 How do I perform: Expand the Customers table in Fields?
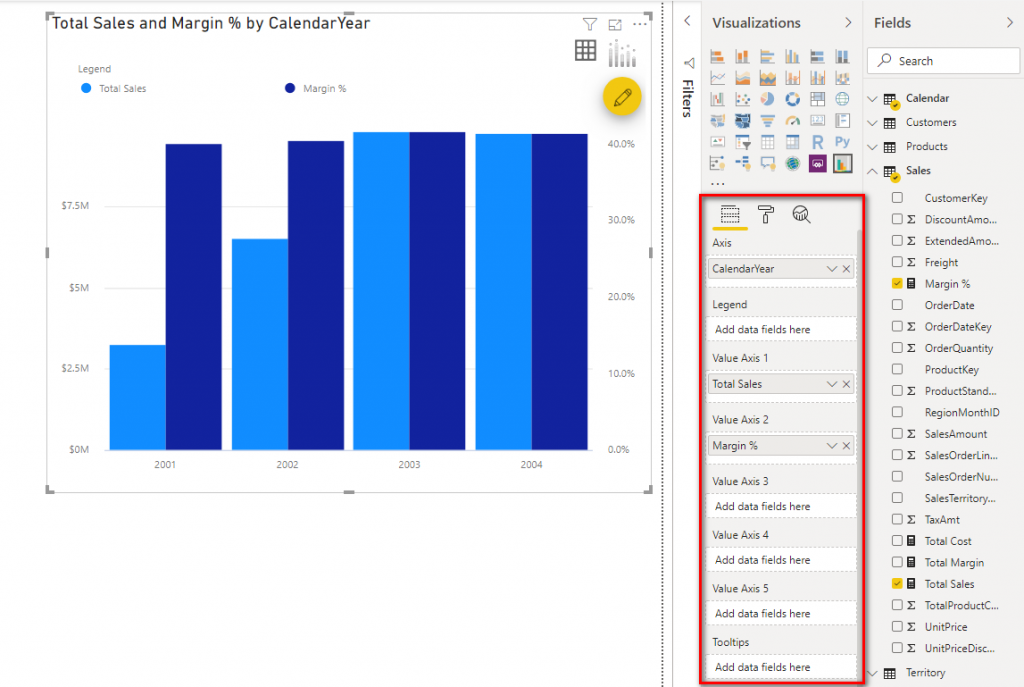(872, 123)
